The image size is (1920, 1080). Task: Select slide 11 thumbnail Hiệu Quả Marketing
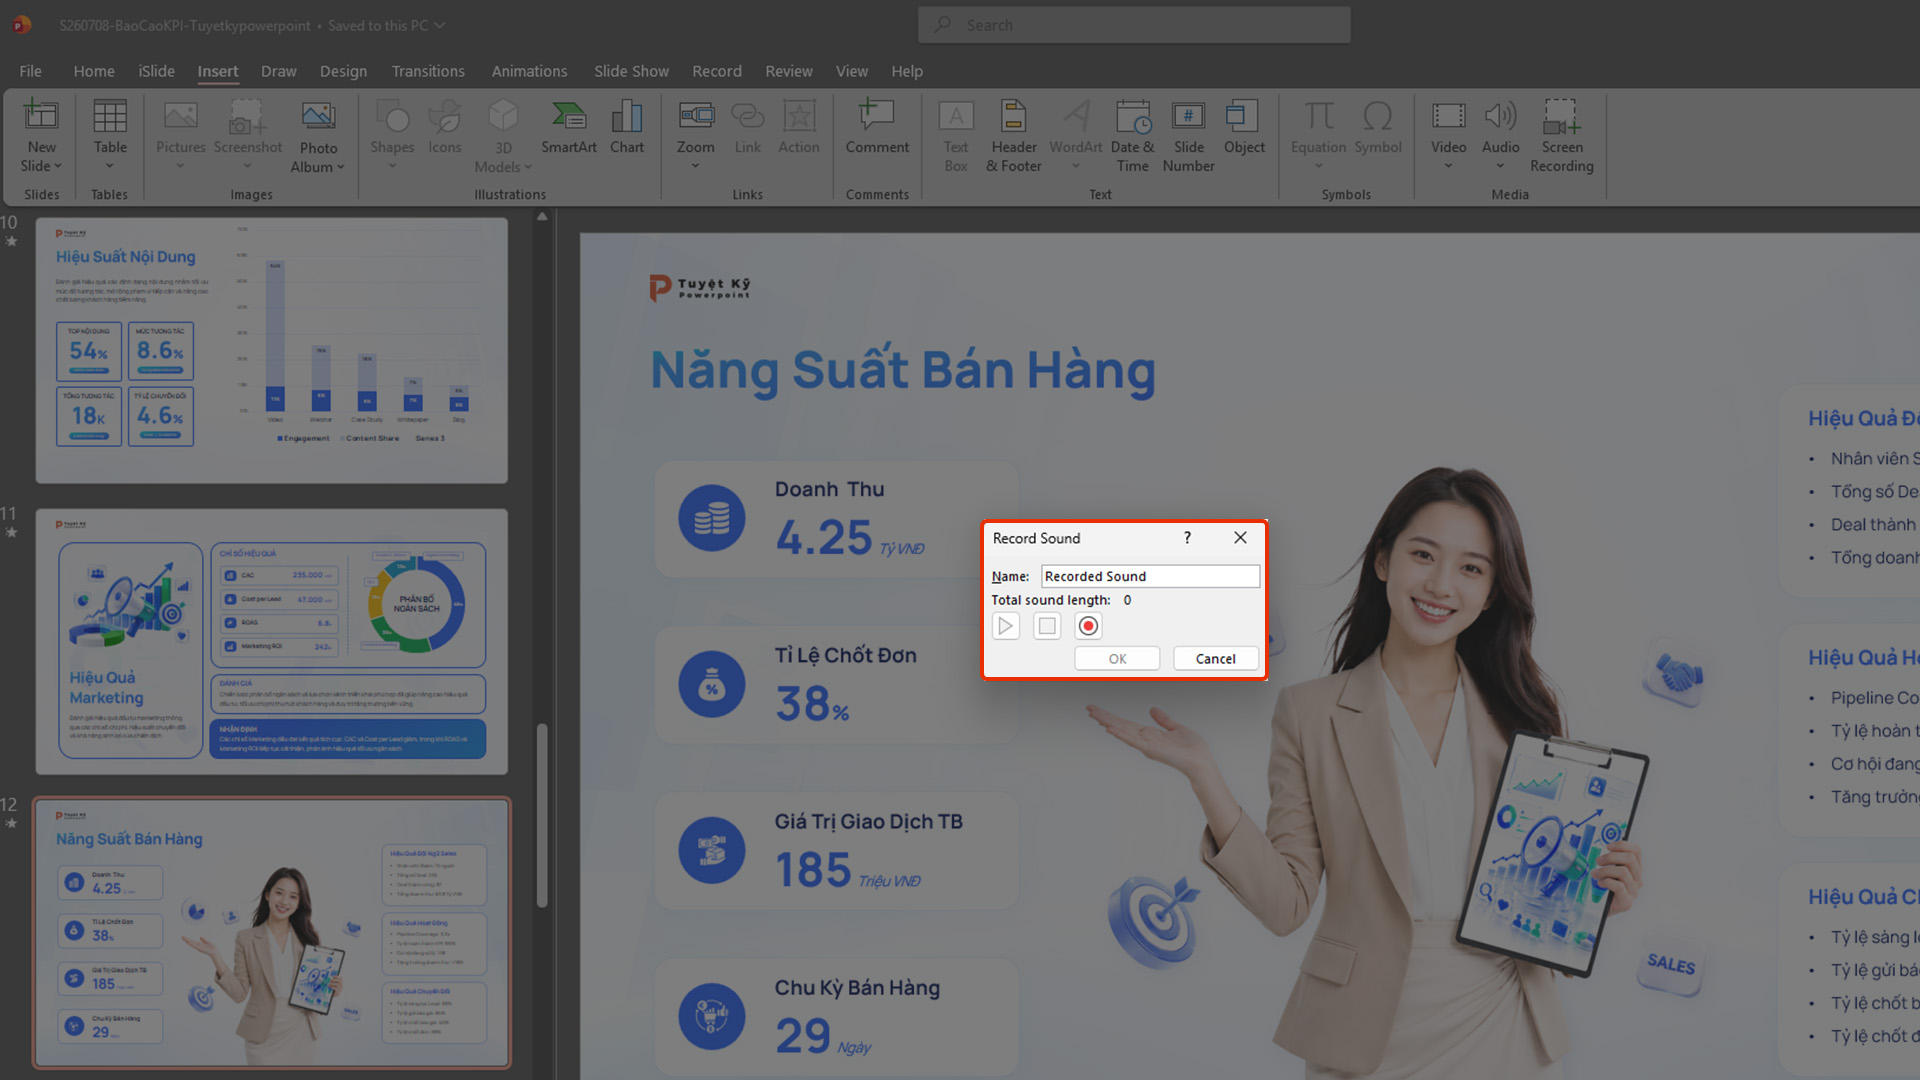tap(272, 642)
